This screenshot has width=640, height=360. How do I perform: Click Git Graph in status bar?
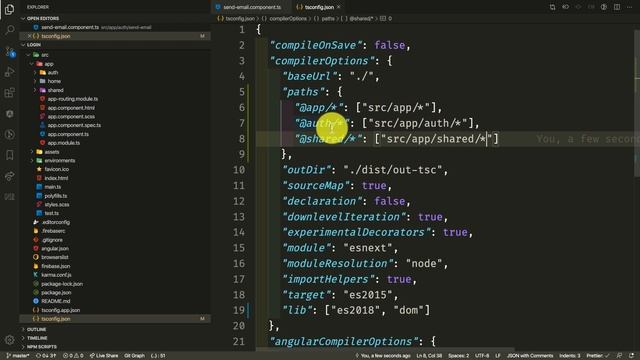(x=134, y=356)
